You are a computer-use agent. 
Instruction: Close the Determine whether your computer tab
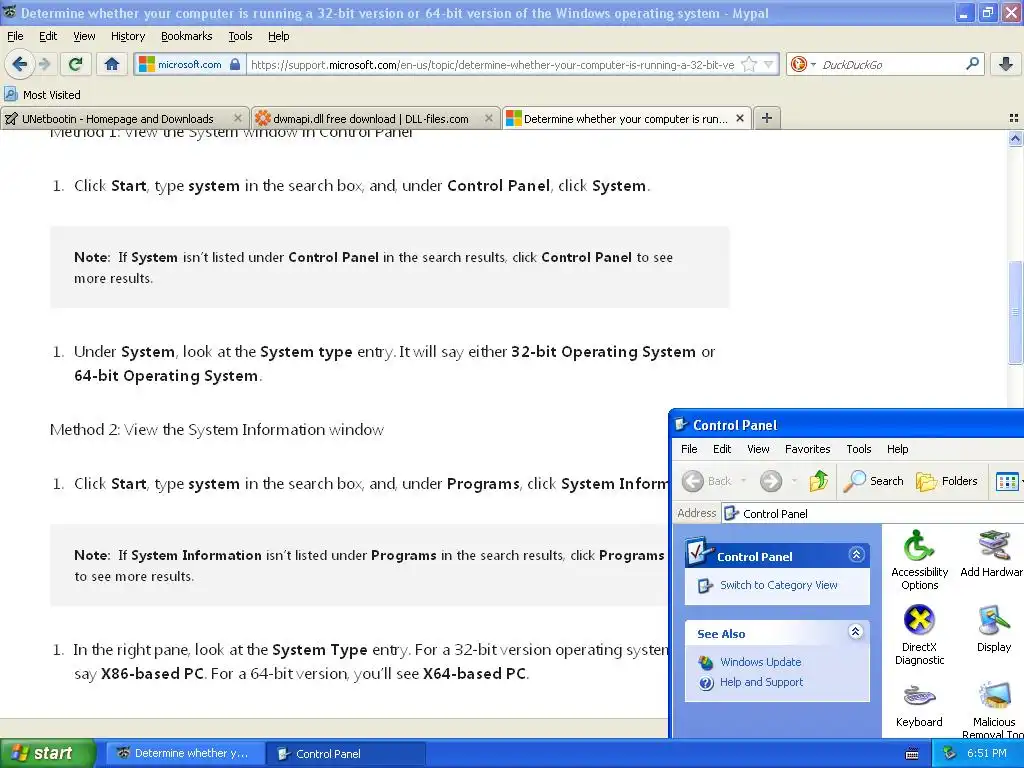pos(740,118)
